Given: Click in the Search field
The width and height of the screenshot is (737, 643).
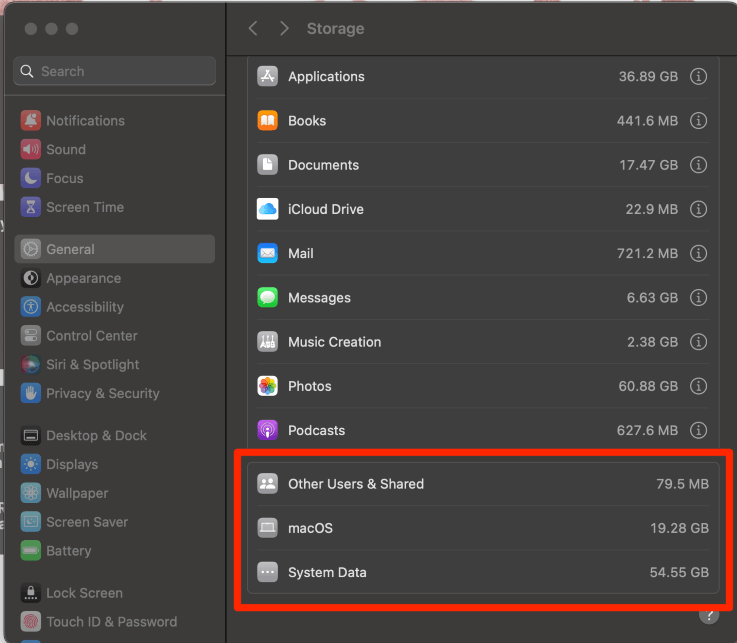Looking at the screenshot, I should pyautogui.click(x=115, y=71).
